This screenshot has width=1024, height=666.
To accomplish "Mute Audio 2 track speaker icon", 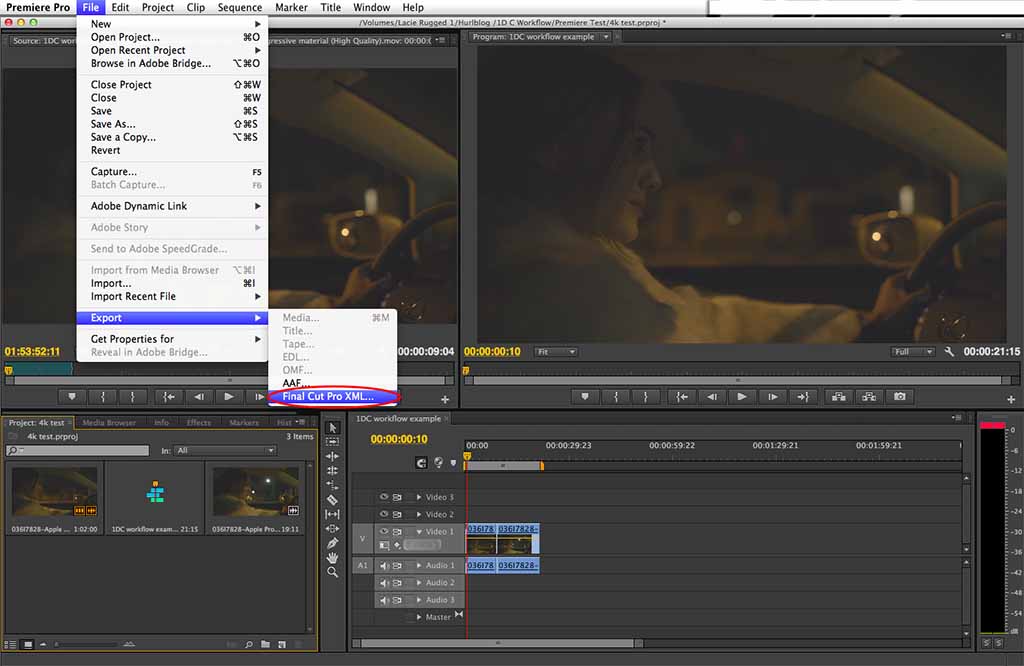I will point(384,583).
